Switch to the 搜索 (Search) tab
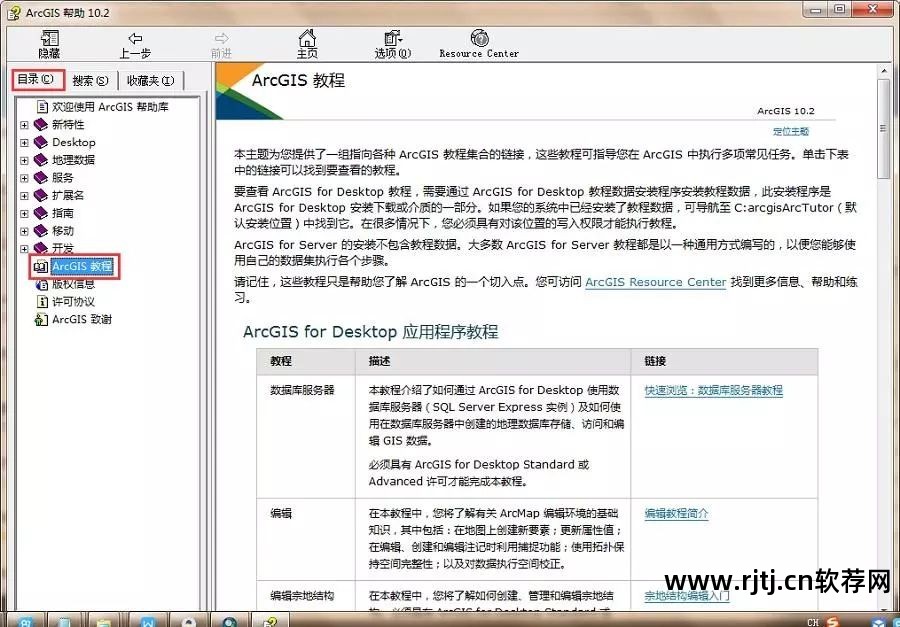The width and height of the screenshot is (900, 627). [x=91, y=81]
